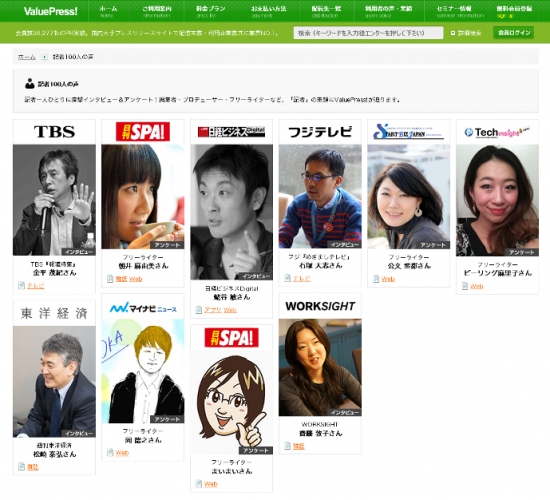The image size is (550, 500).
Task: Open the sign up menu item
Action: [x=514, y=12]
